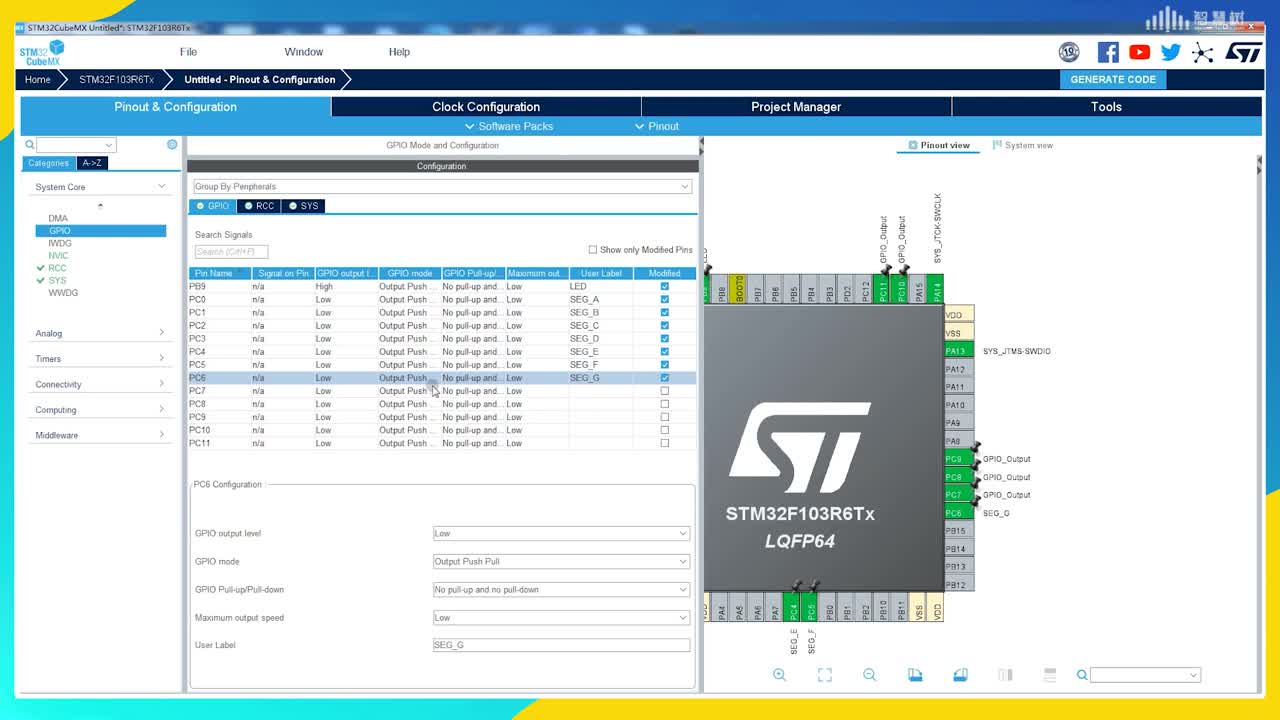Screen dimensions: 1280x720
Task: Click the list layout icon in pinout toolbar
Action: click(x=1050, y=675)
